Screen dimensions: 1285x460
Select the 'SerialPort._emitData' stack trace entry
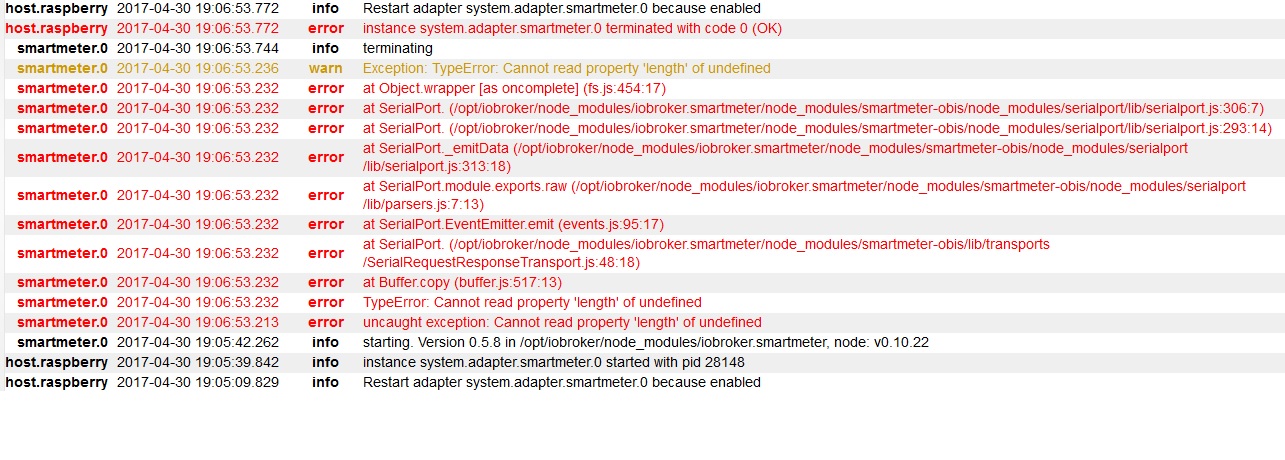[775, 157]
